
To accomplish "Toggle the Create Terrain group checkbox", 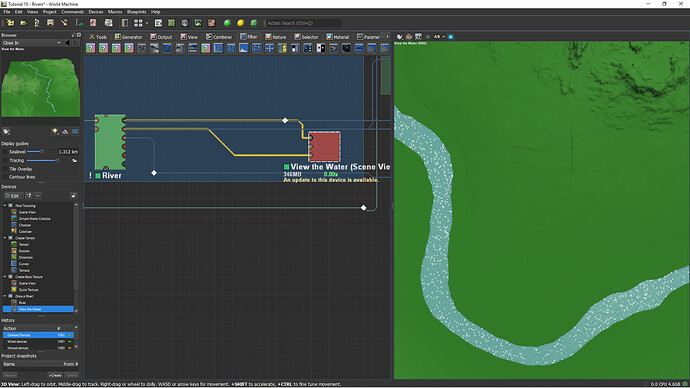I will pos(11,238).
